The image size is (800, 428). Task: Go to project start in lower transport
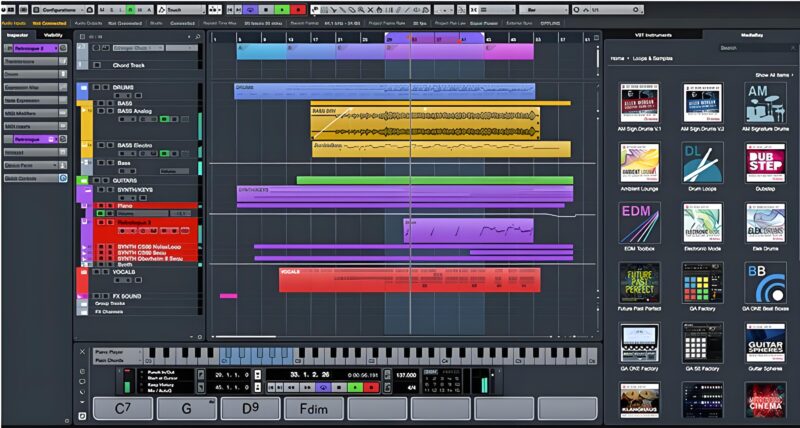(271, 387)
